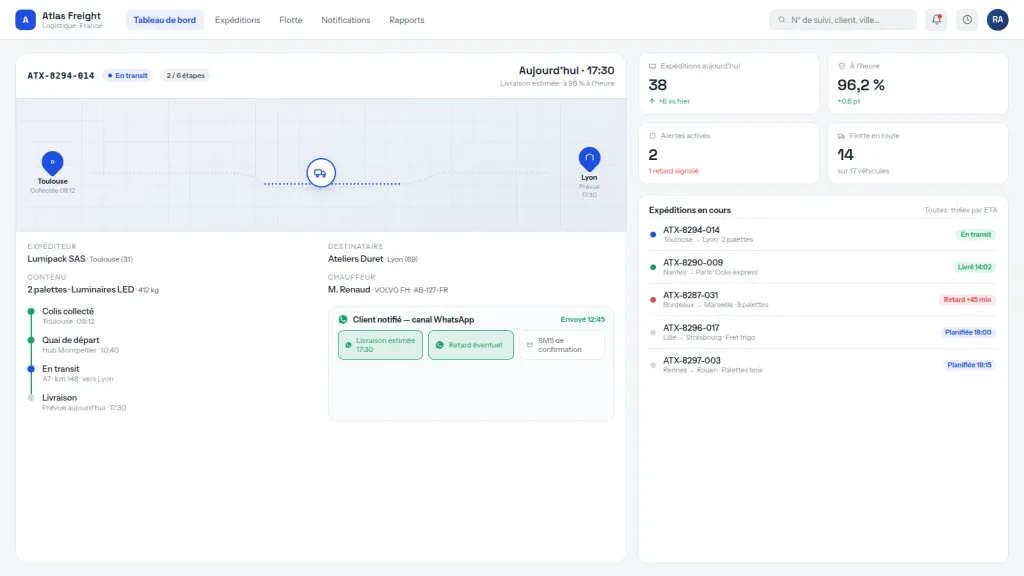Open the notifications bell icon
Image resolution: width=1024 pixels, height=576 pixels.
click(936, 20)
